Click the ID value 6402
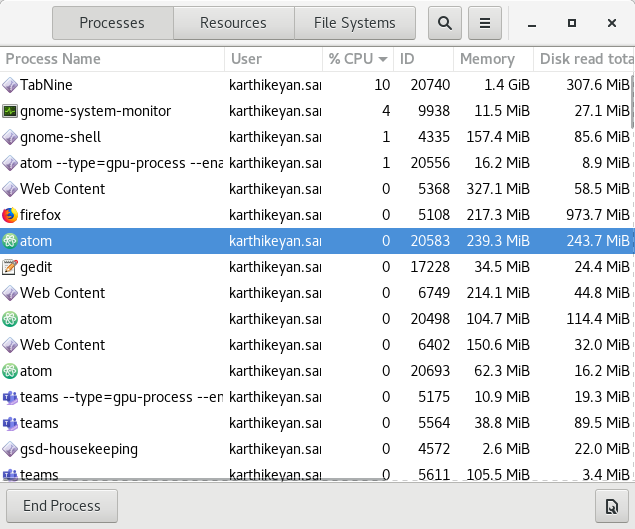Image resolution: width=635 pixels, height=529 pixels. pyautogui.click(x=434, y=345)
